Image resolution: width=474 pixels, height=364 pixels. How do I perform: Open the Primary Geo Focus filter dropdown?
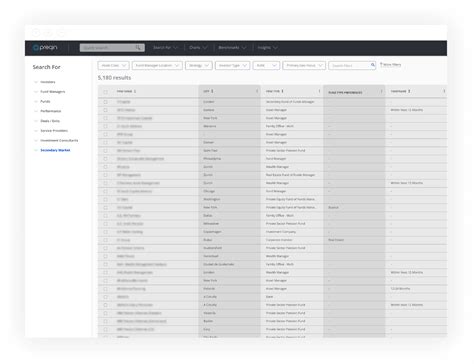304,65
